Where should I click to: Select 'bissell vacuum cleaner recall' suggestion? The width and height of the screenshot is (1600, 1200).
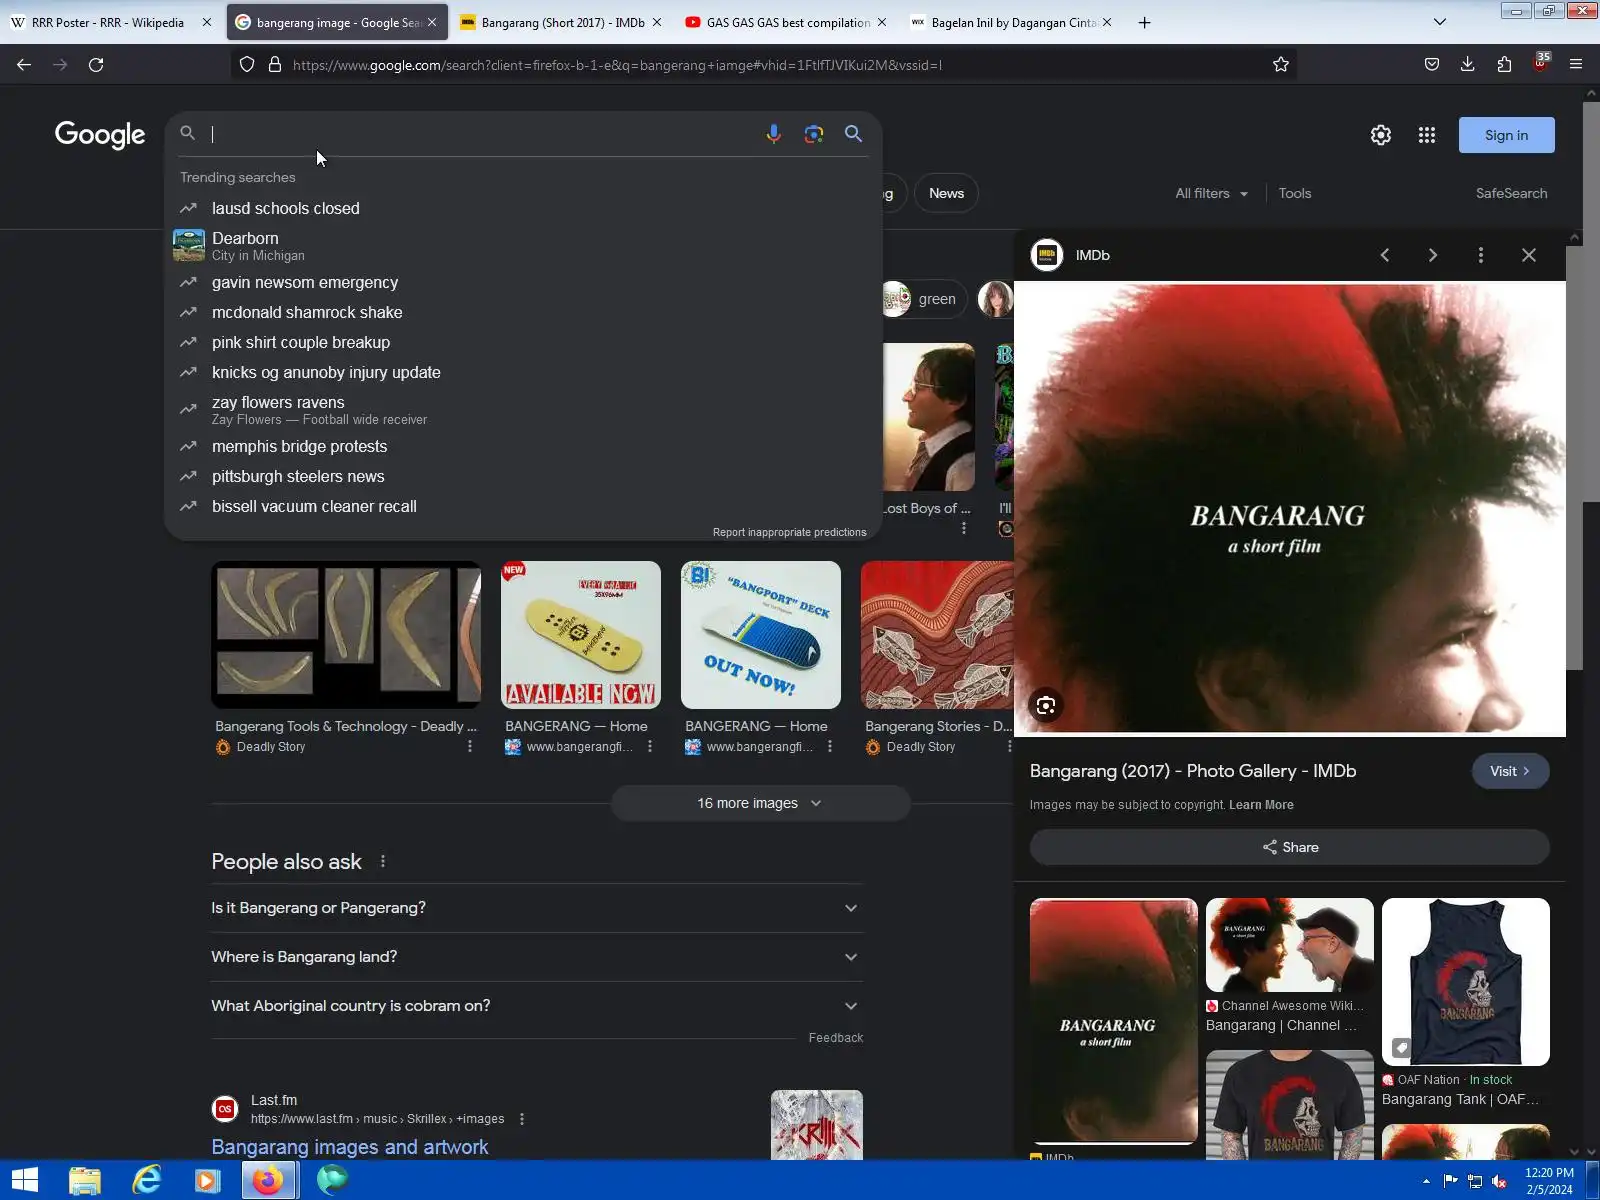click(522, 506)
